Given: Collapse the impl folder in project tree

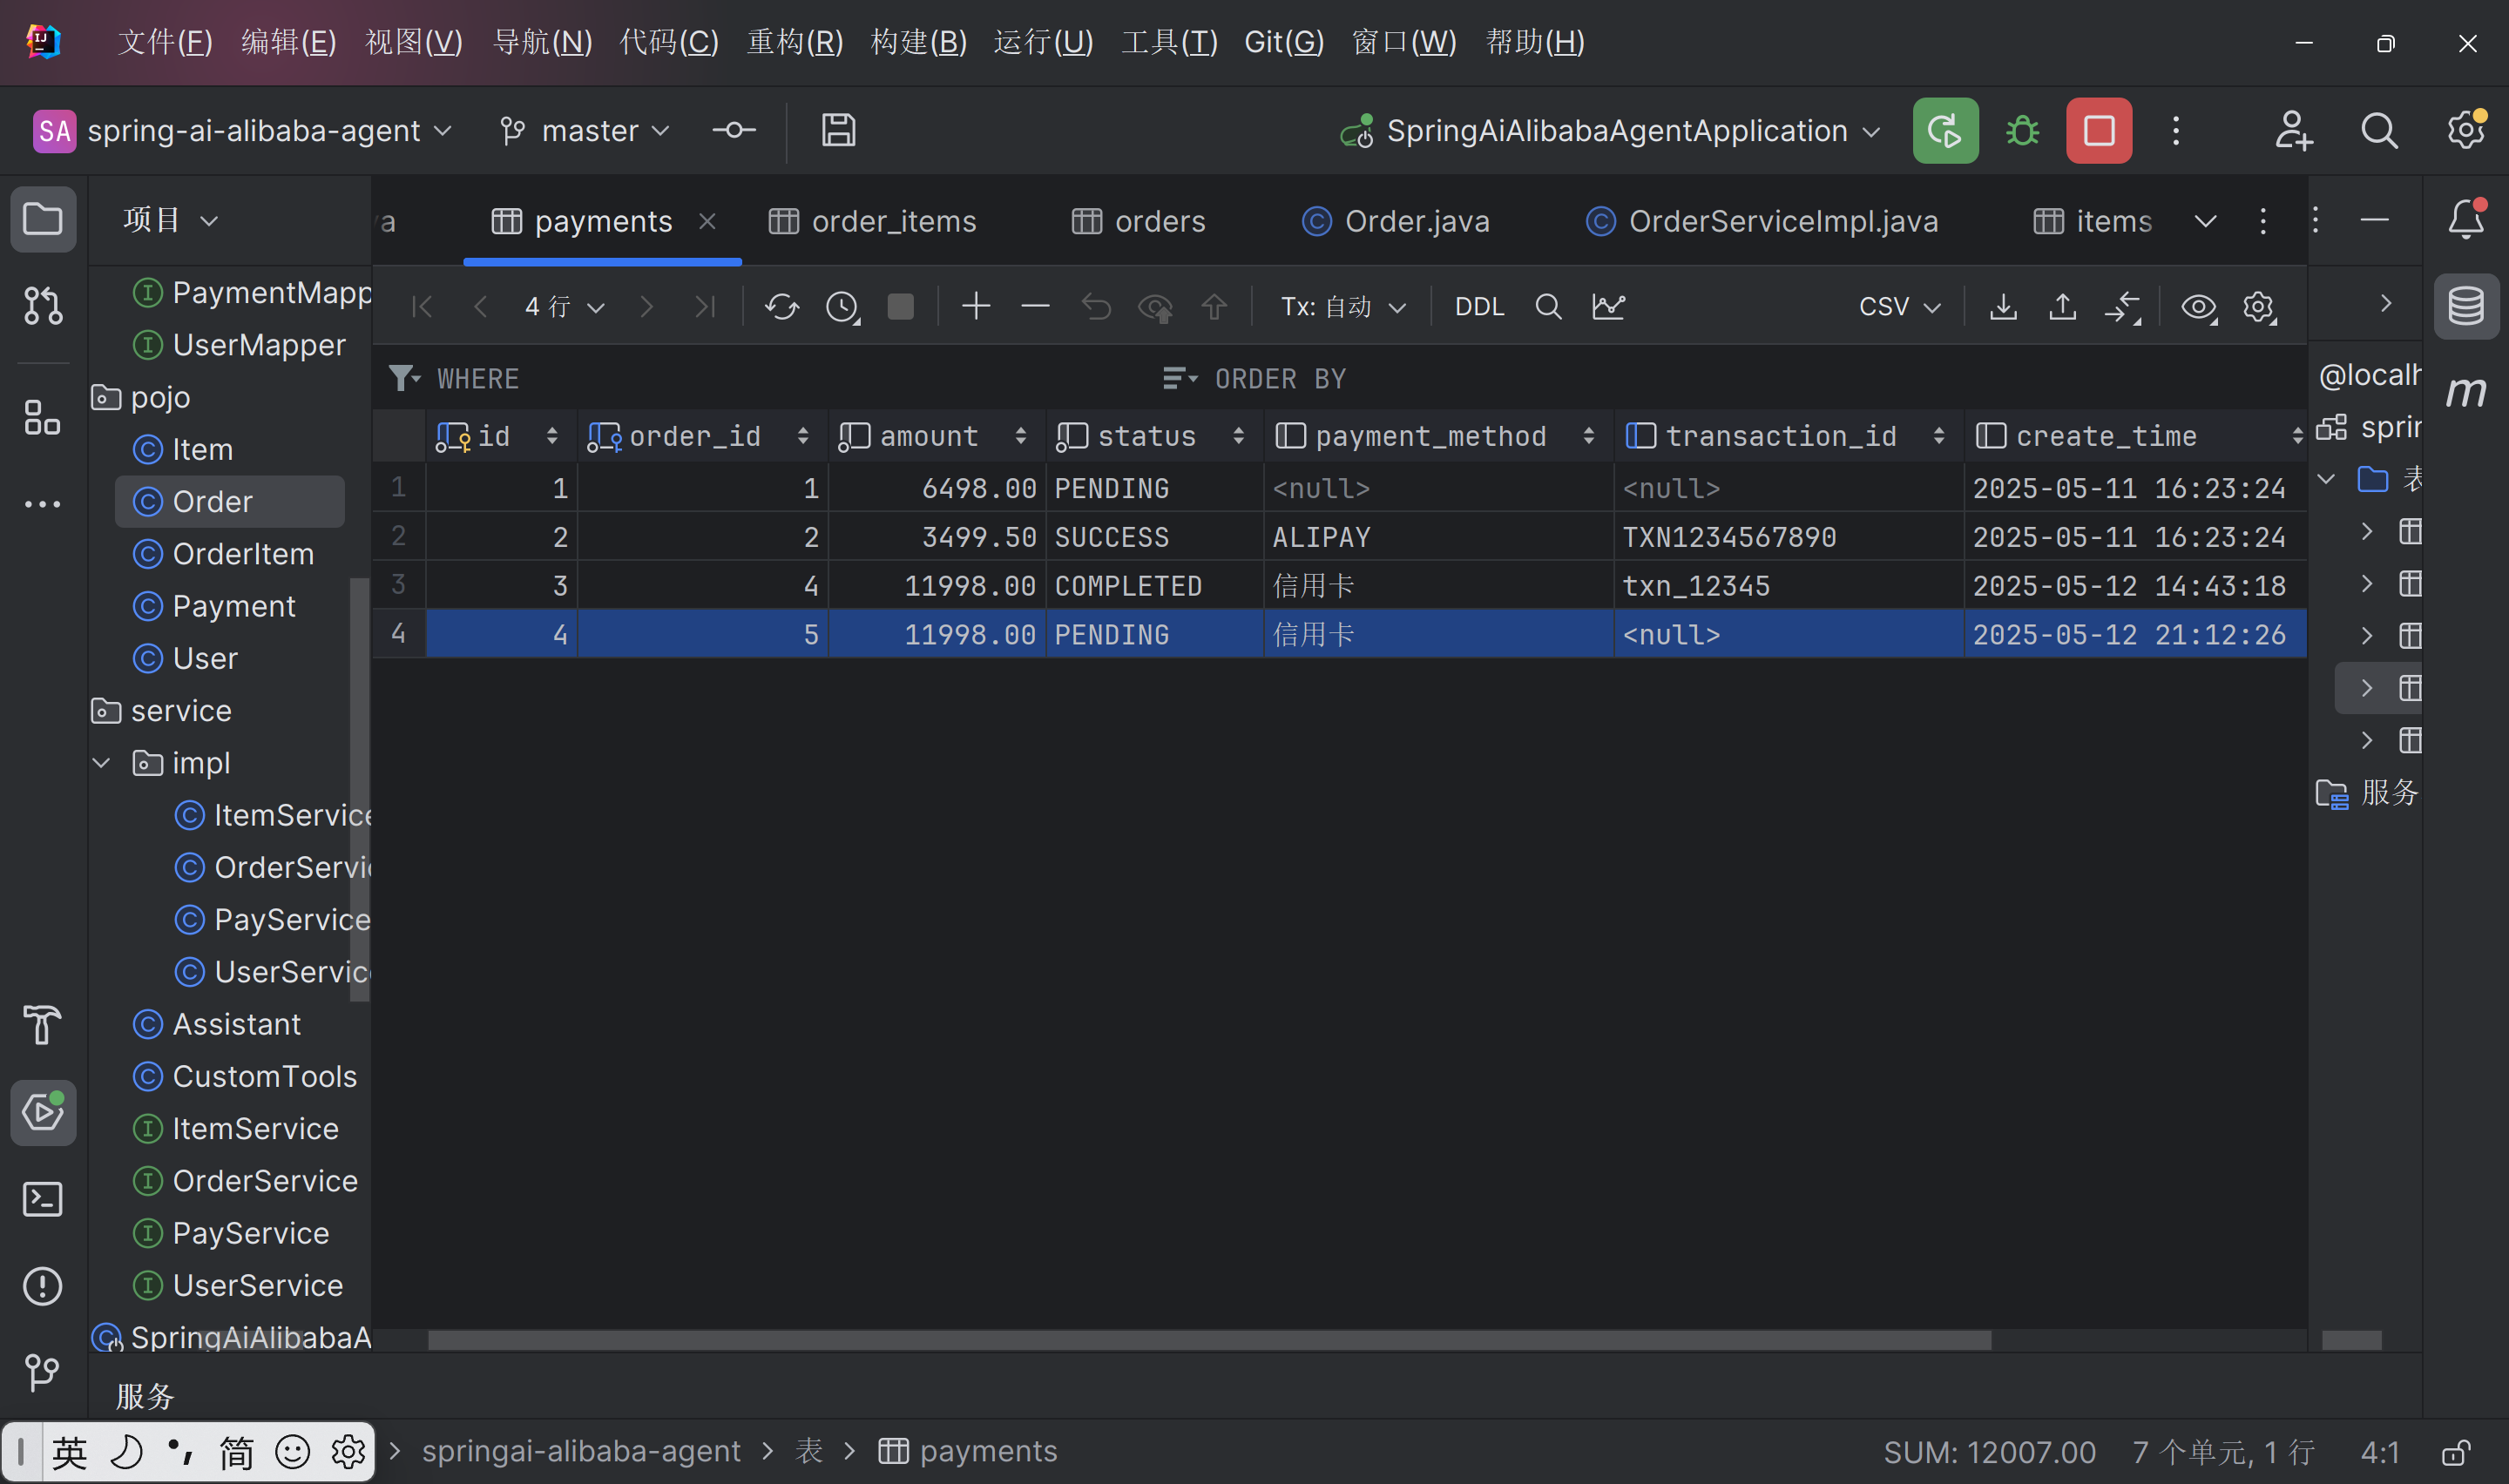Looking at the screenshot, I should point(101,763).
